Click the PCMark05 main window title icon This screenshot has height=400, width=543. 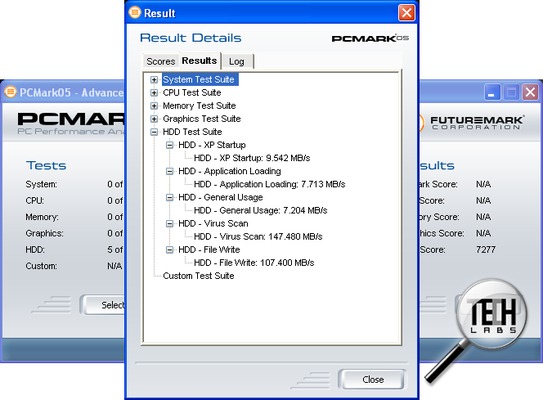click(x=10, y=92)
